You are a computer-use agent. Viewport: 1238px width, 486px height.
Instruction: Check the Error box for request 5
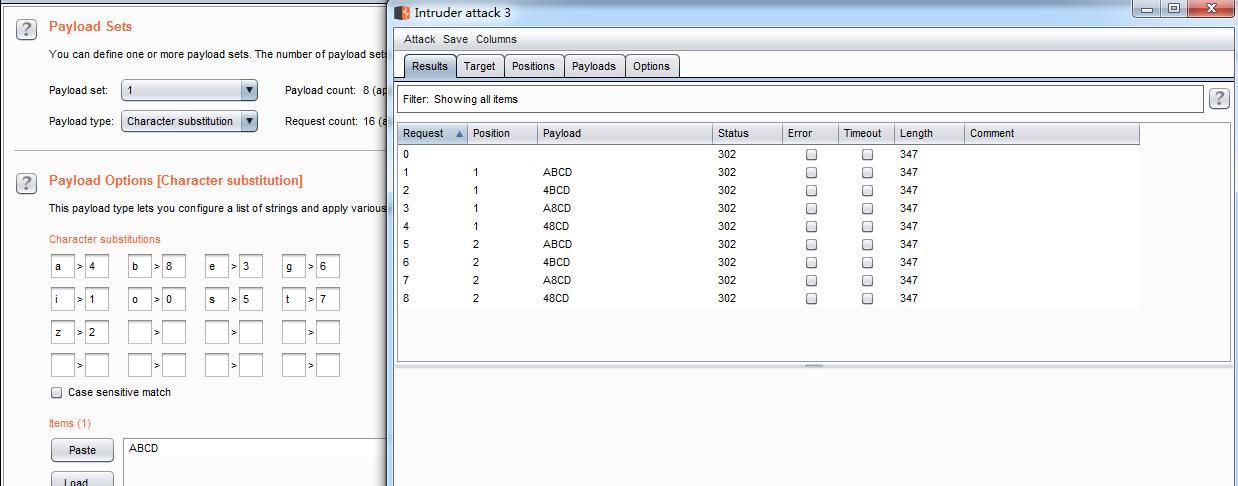click(x=812, y=245)
